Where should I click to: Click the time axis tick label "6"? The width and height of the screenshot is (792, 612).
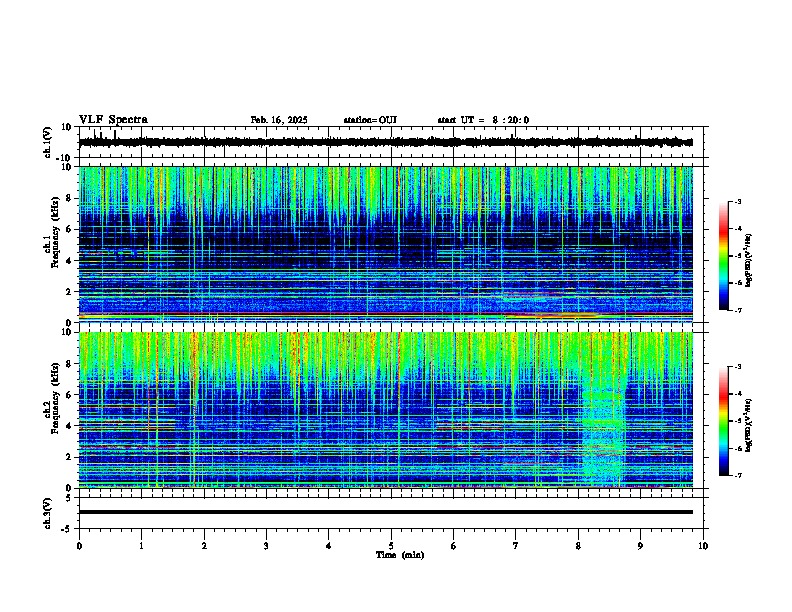(453, 546)
